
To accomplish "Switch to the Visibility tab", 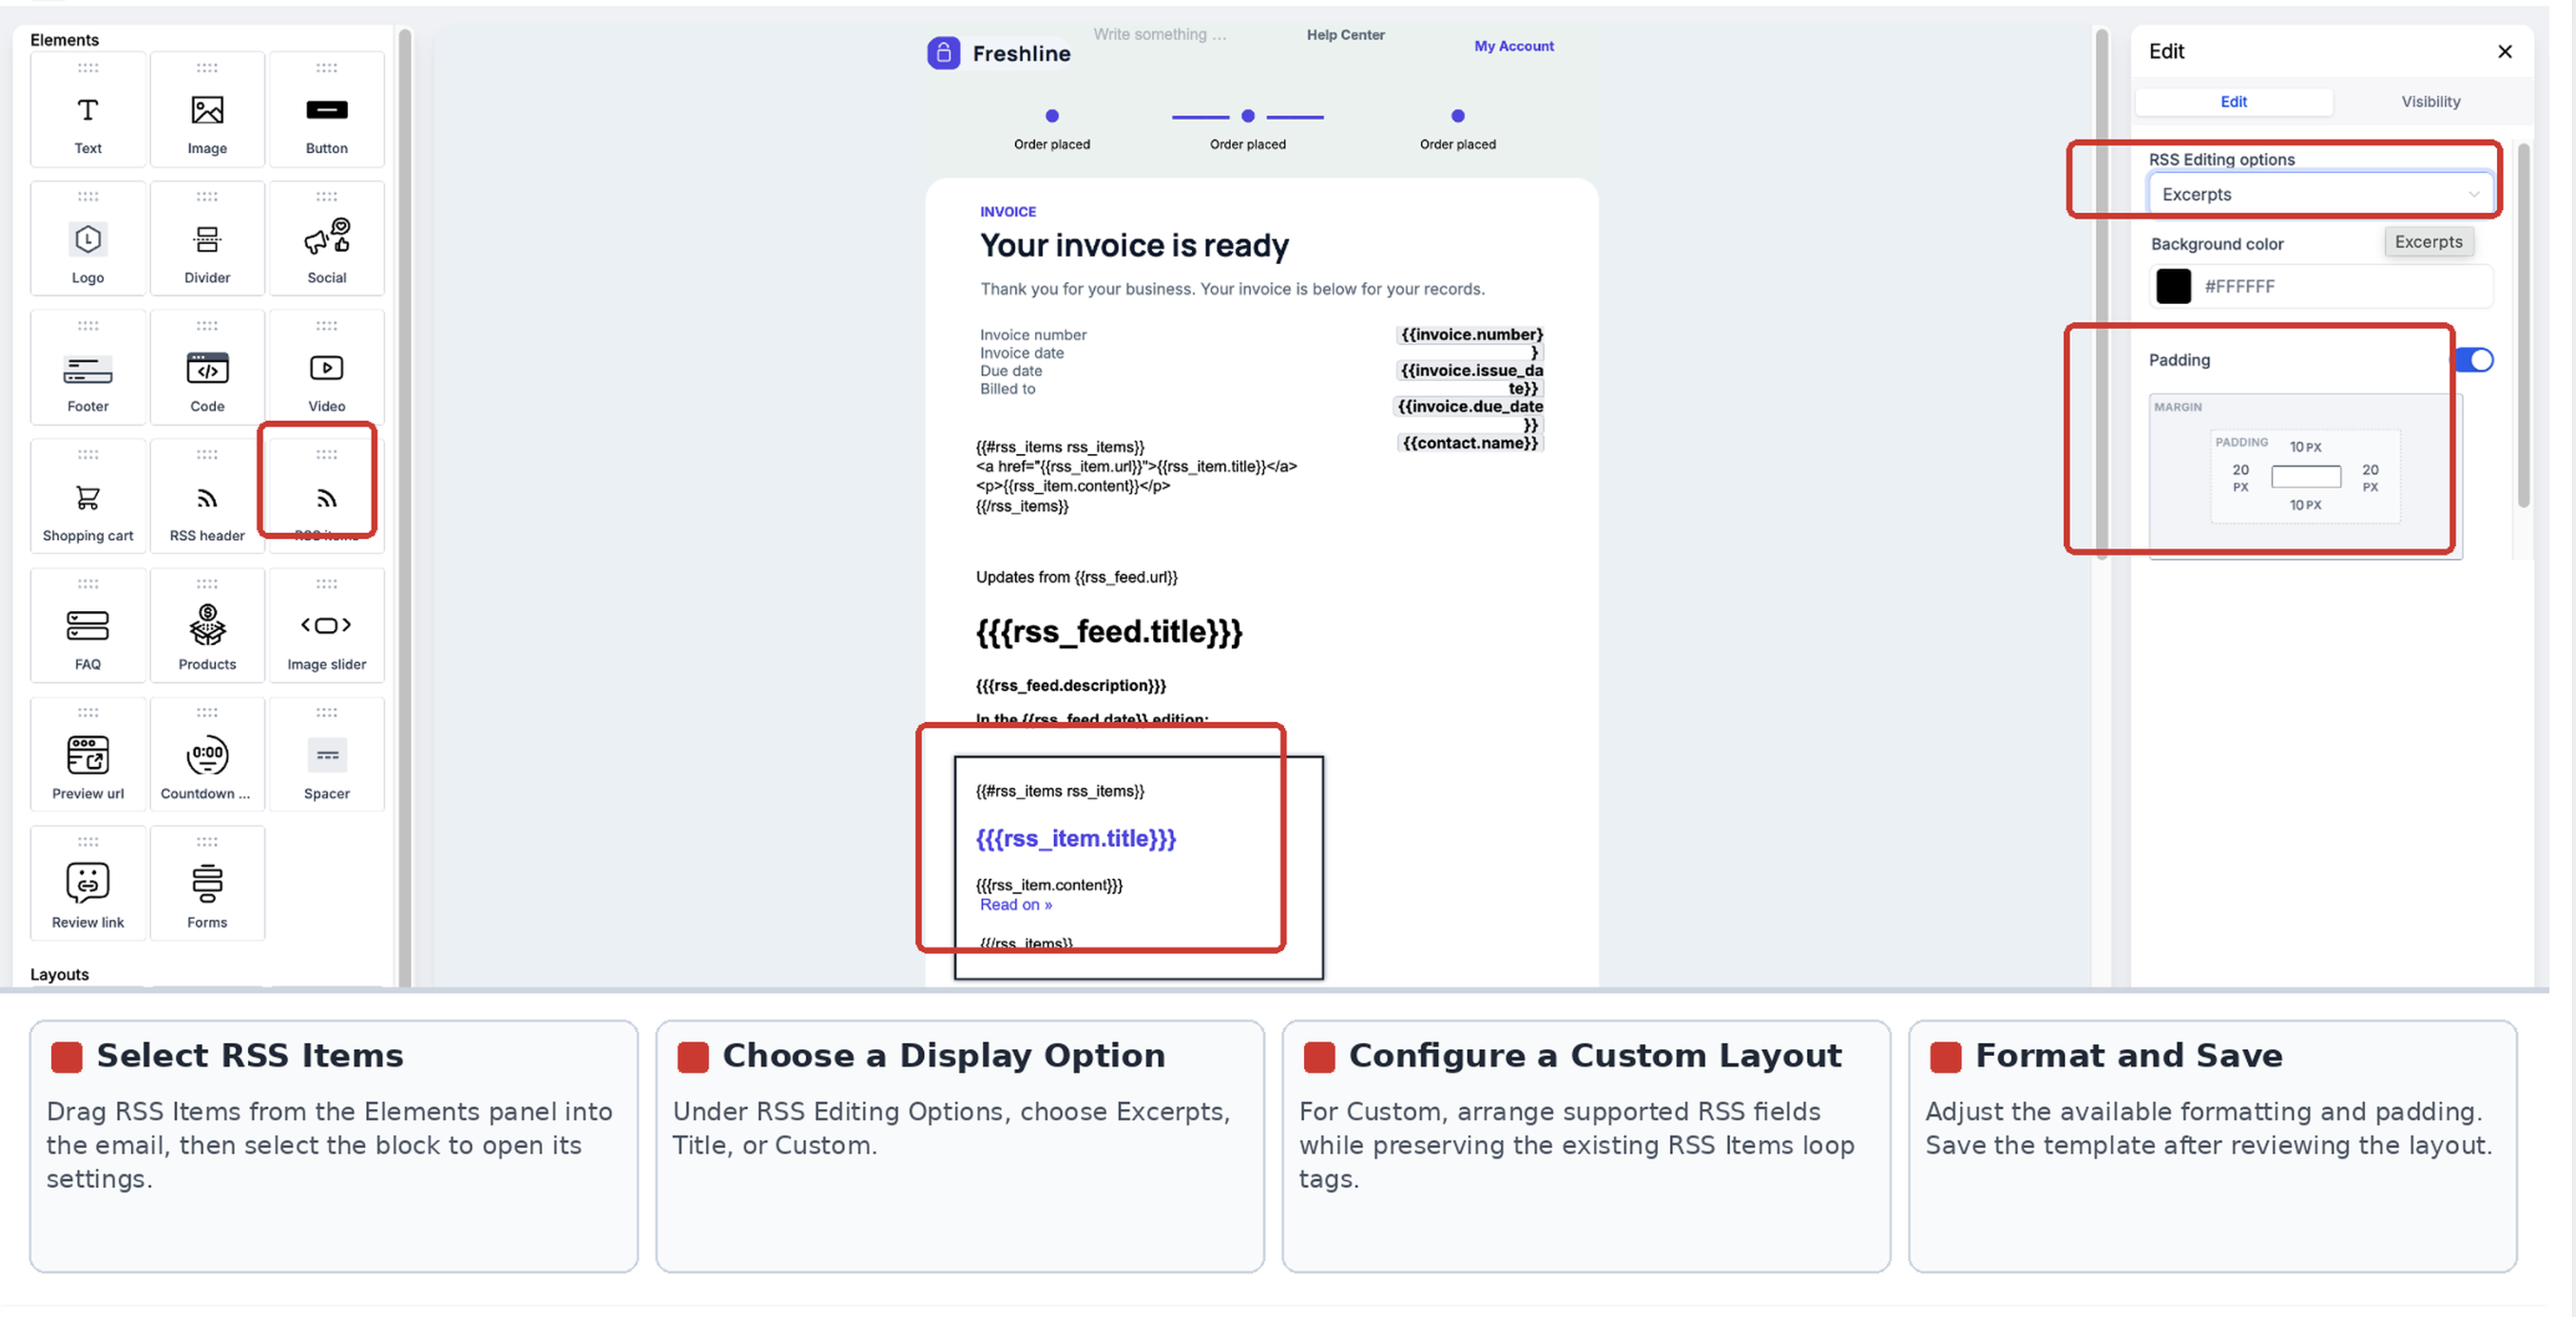I will point(2431,102).
